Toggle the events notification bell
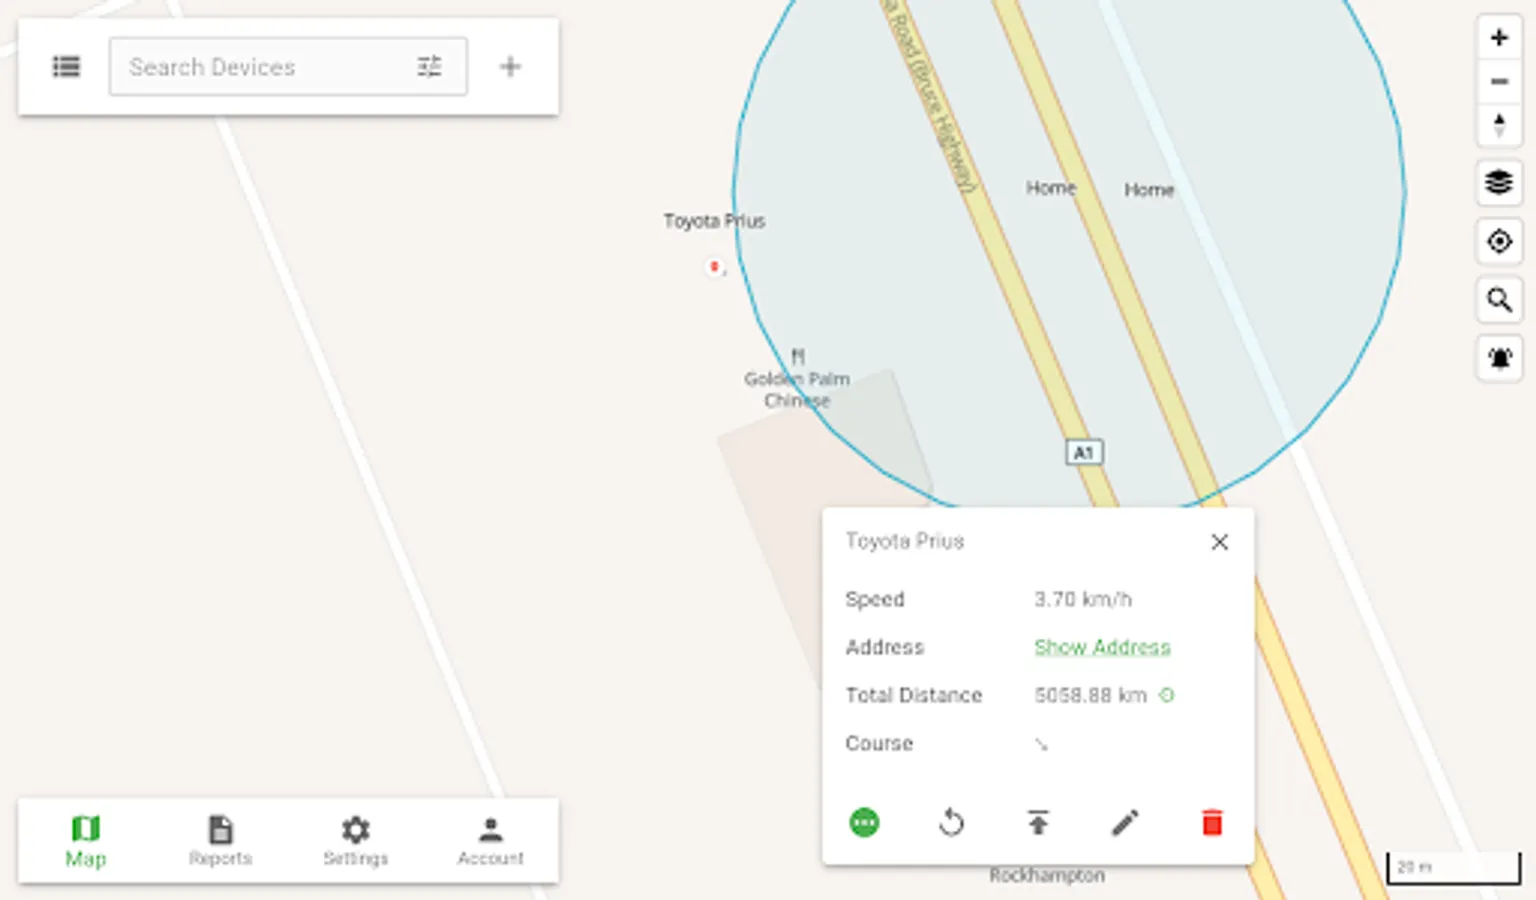 (1498, 358)
